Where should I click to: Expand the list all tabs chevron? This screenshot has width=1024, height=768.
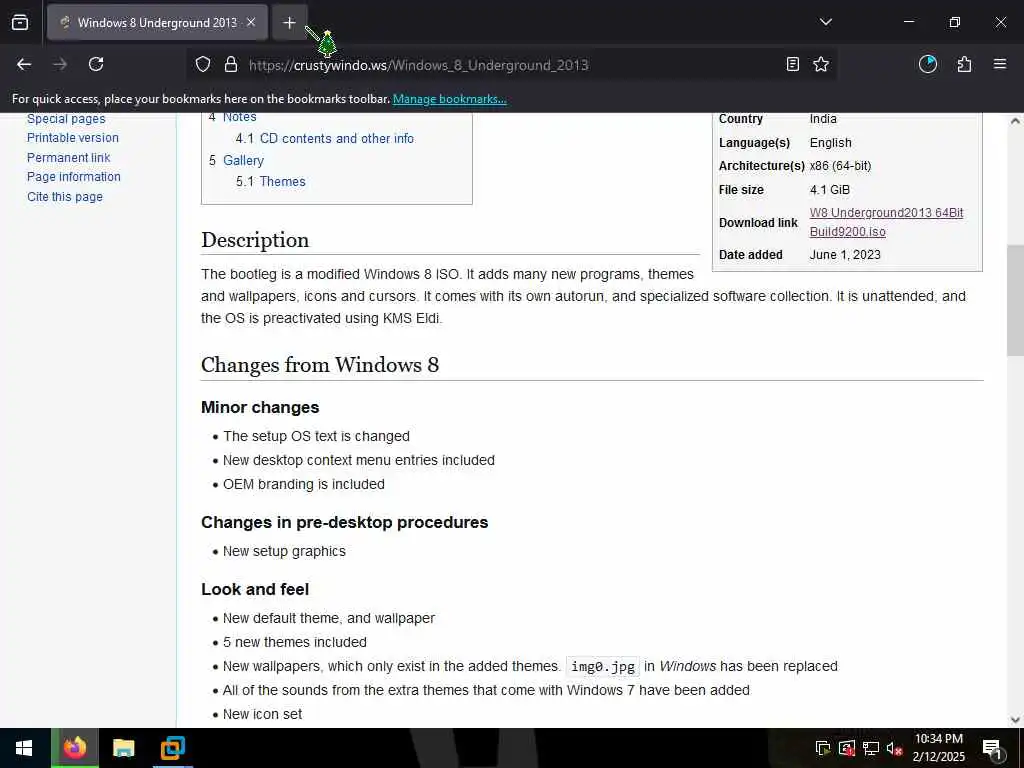[825, 22]
